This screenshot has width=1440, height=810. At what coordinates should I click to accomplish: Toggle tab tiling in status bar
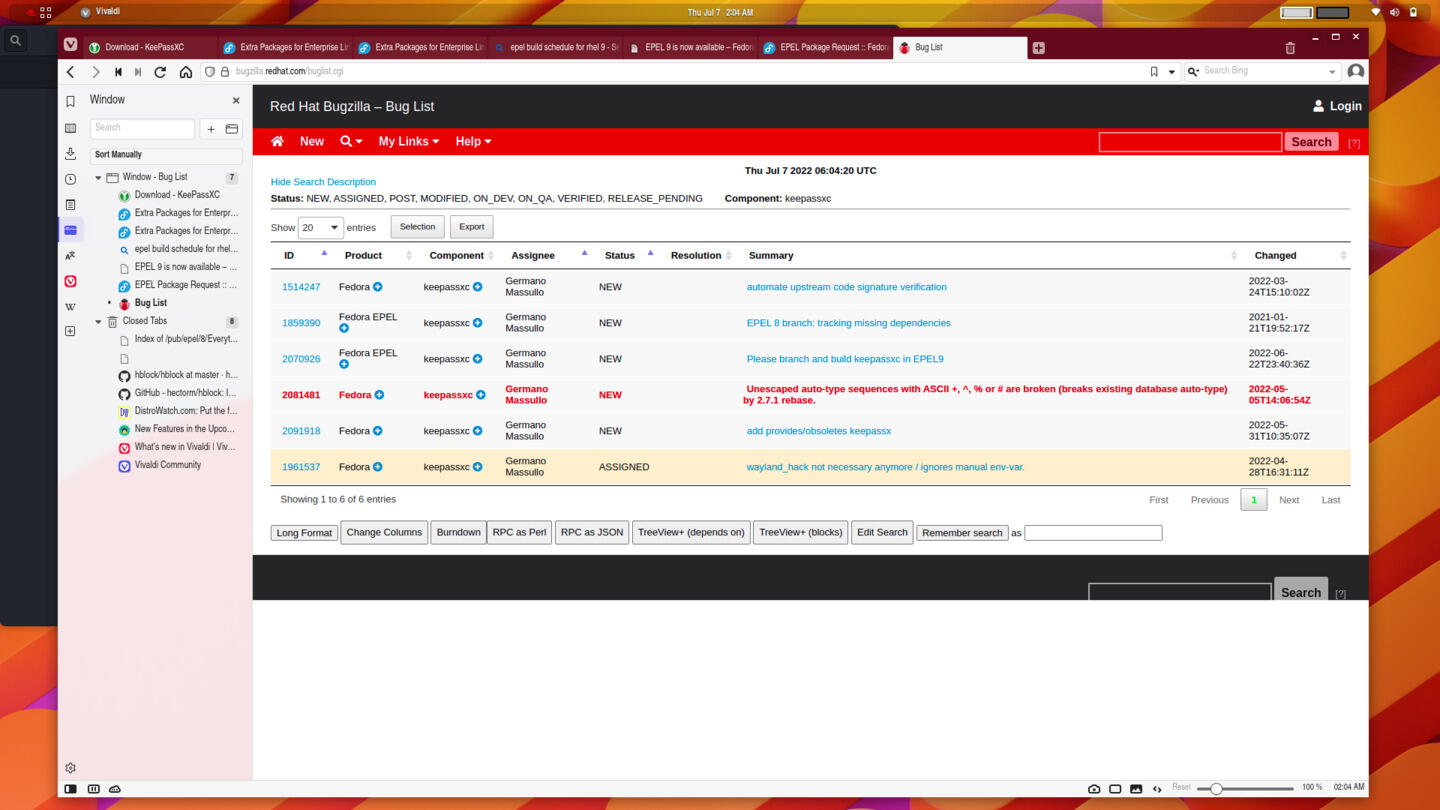[x=93, y=788]
